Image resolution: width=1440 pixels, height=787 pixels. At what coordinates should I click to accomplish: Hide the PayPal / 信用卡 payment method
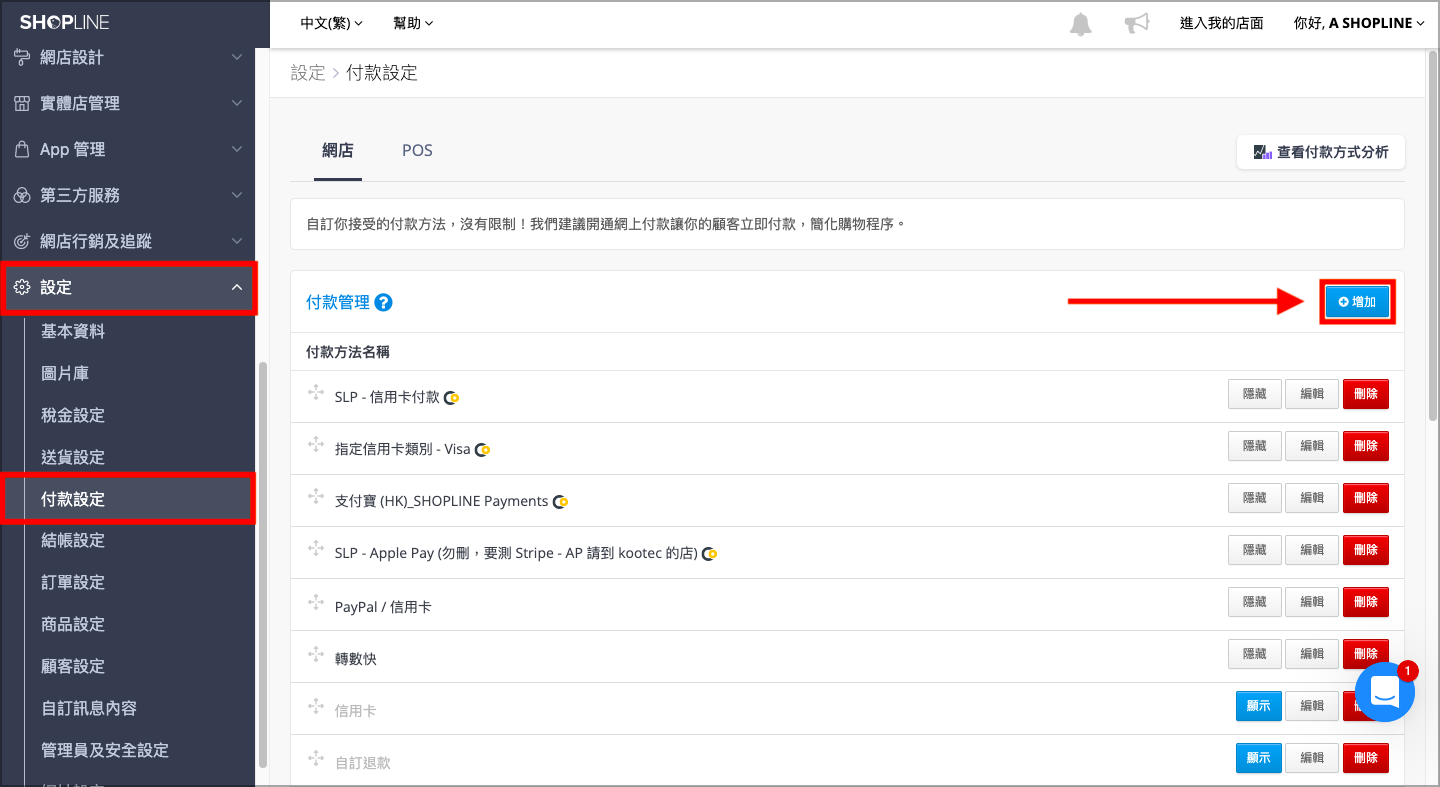[x=1254, y=602]
